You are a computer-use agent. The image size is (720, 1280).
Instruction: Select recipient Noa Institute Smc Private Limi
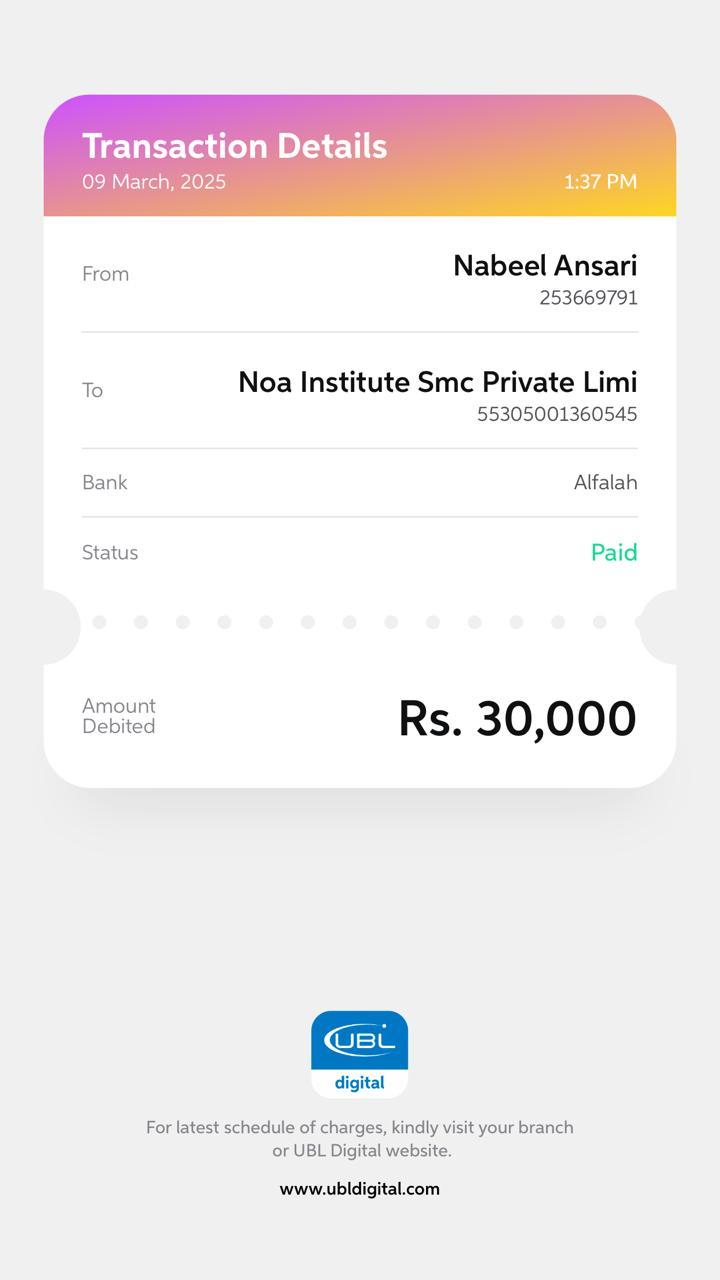click(x=437, y=382)
